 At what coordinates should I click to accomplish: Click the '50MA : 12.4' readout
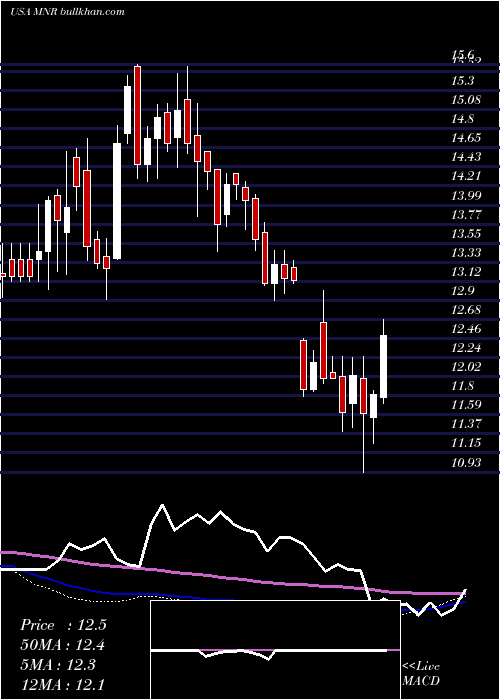[x=63, y=645]
